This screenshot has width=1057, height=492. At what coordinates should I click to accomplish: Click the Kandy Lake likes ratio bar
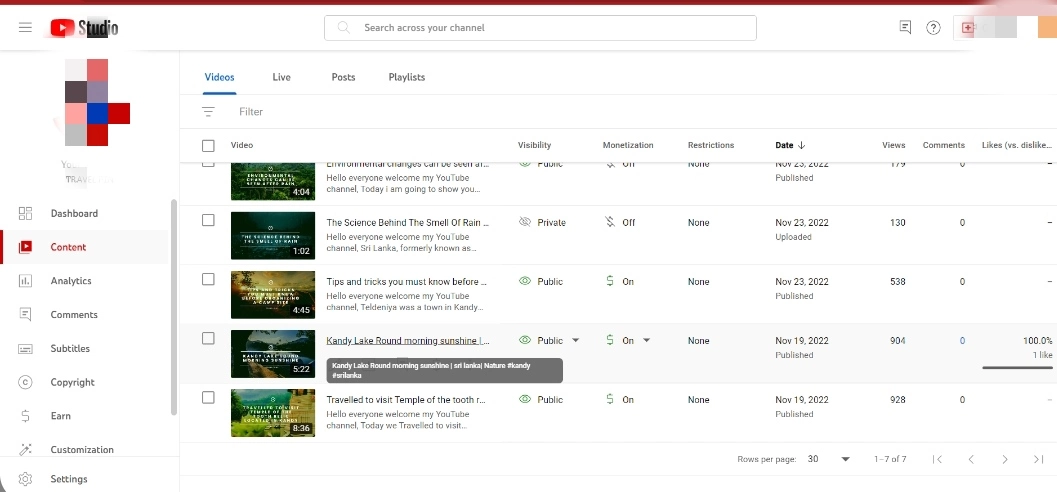tap(1017, 367)
